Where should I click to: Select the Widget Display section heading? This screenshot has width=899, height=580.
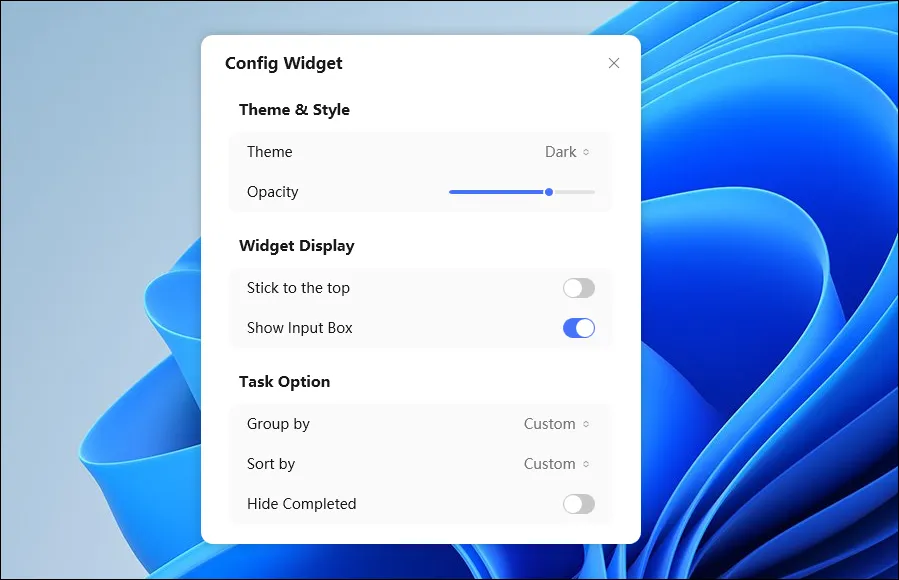pyautogui.click(x=296, y=246)
